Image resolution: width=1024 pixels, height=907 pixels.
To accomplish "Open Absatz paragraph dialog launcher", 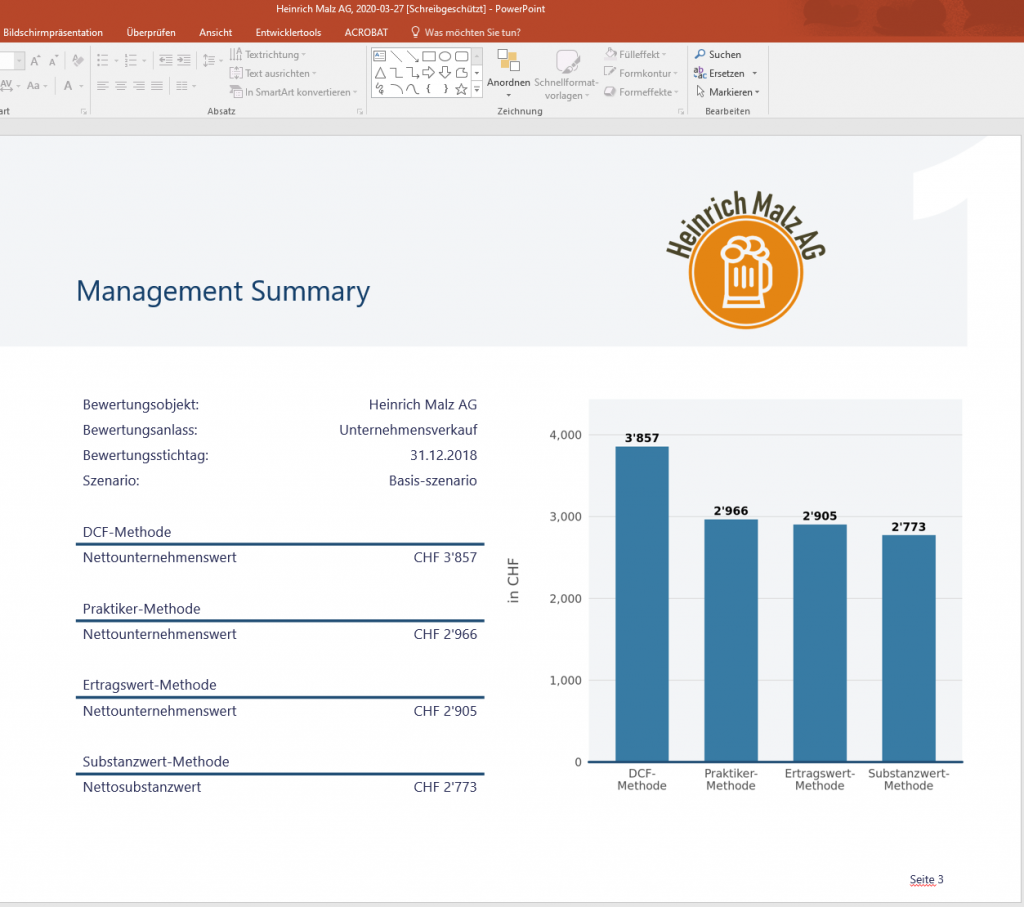I will click(x=360, y=112).
